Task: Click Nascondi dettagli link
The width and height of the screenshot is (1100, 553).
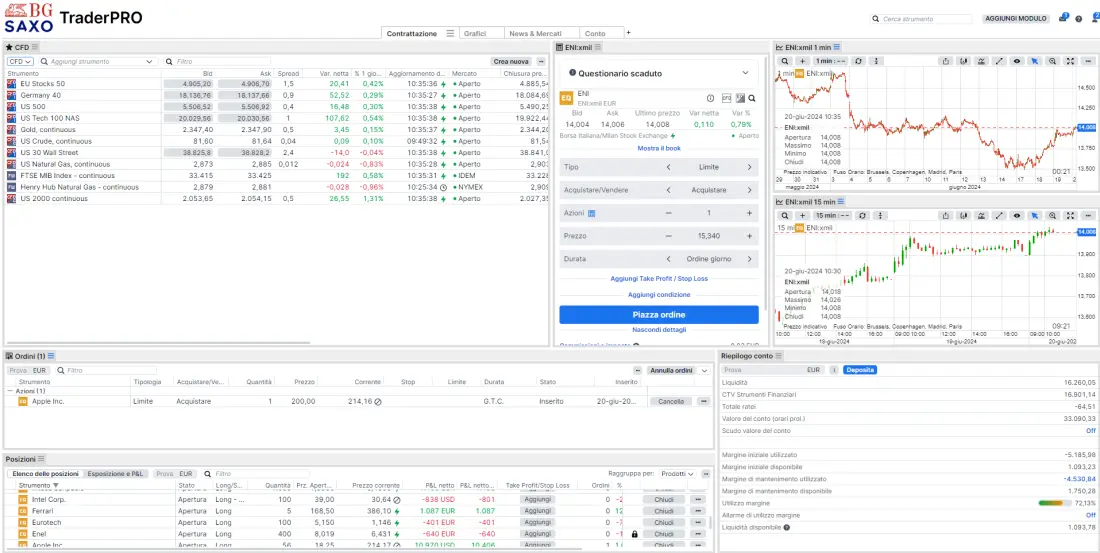Action: pyautogui.click(x=659, y=330)
